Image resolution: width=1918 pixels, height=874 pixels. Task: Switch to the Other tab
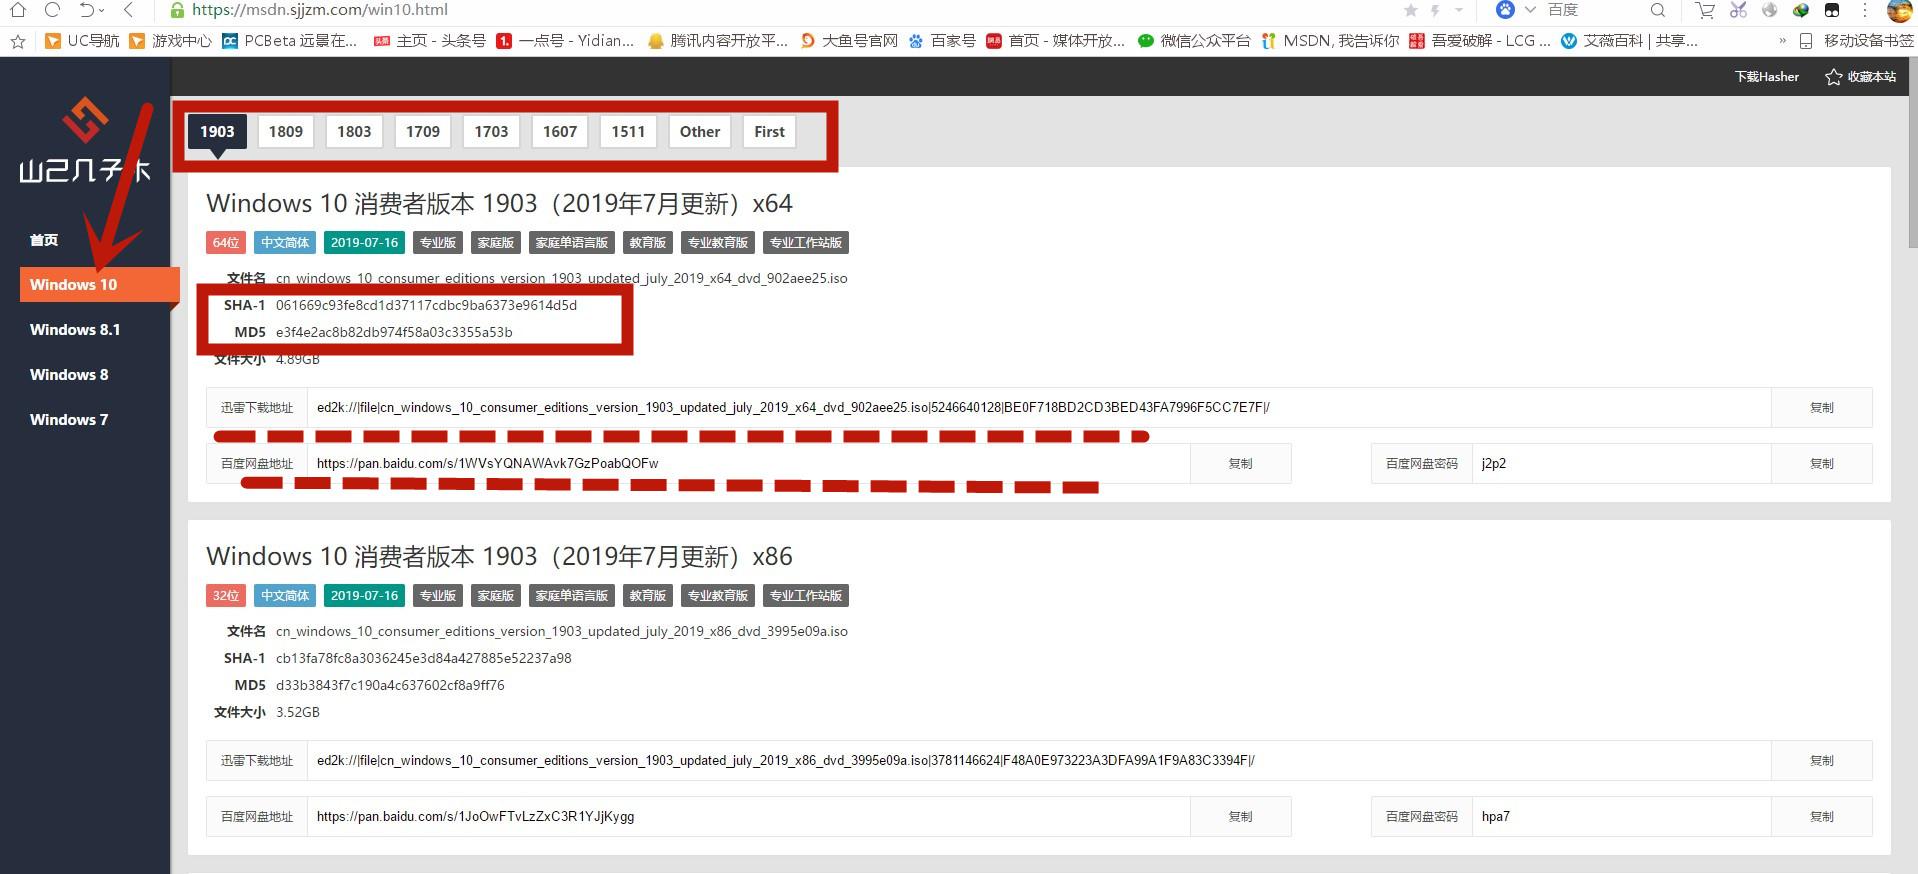tap(700, 132)
